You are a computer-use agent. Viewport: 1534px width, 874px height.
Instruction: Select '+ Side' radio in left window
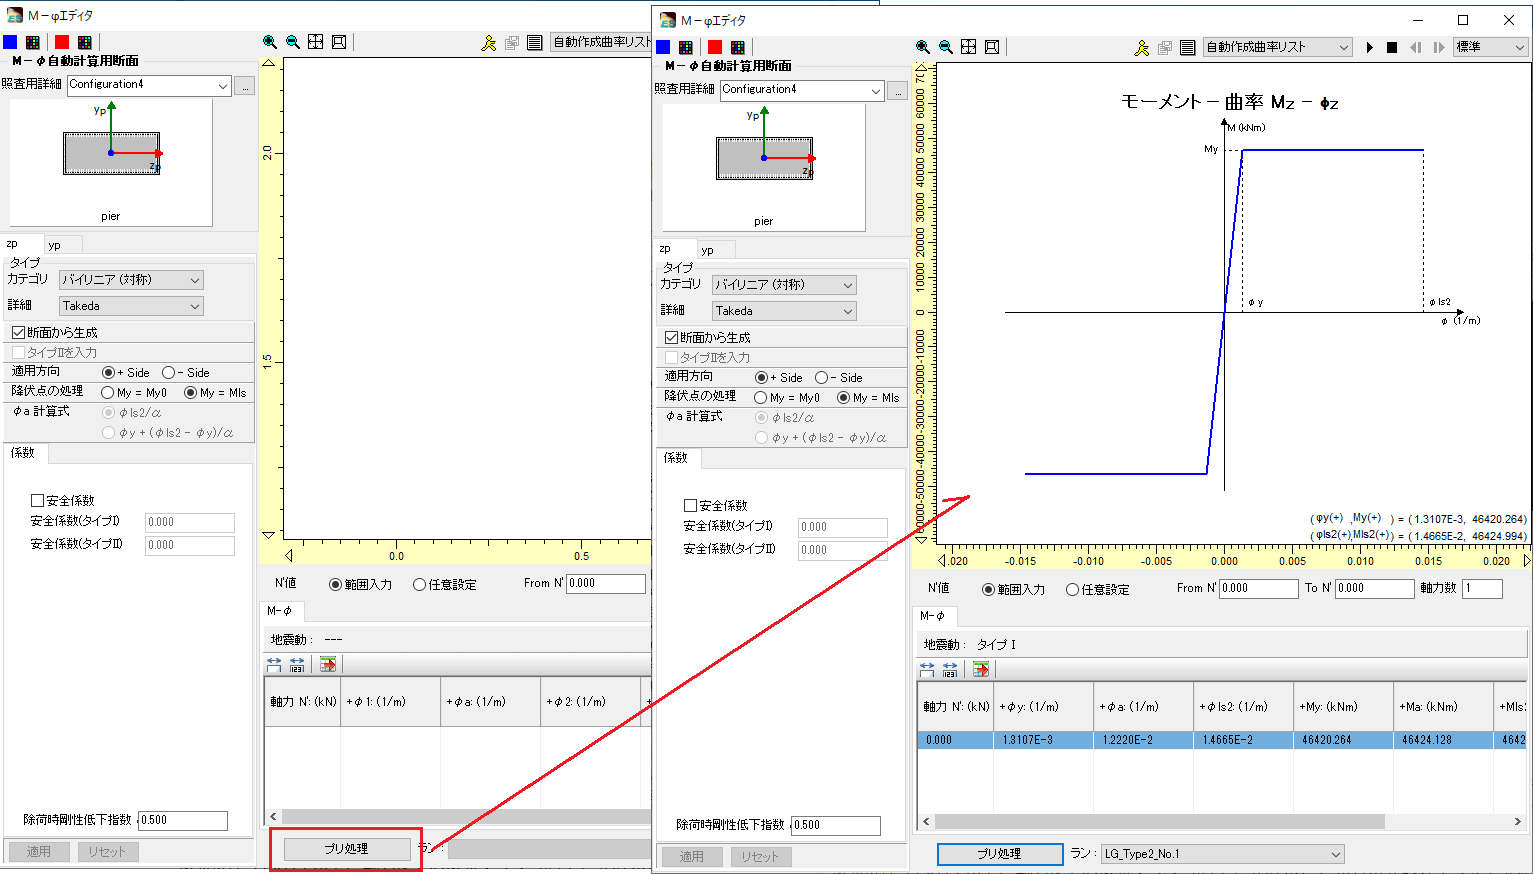[x=108, y=372]
